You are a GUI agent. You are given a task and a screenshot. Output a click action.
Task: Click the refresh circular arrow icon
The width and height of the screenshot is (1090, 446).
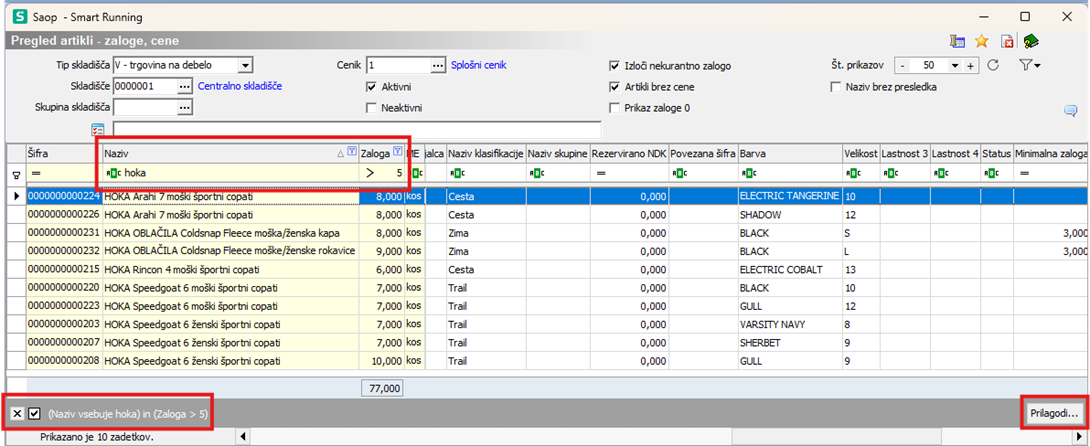click(x=993, y=65)
